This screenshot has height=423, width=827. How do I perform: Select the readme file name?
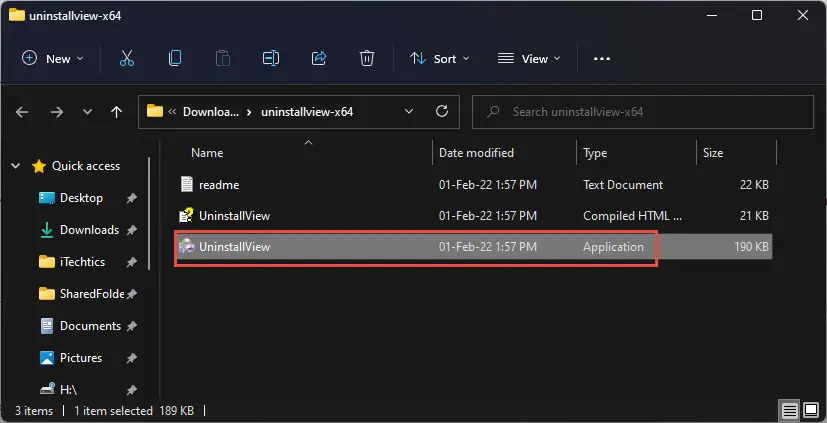tap(219, 185)
